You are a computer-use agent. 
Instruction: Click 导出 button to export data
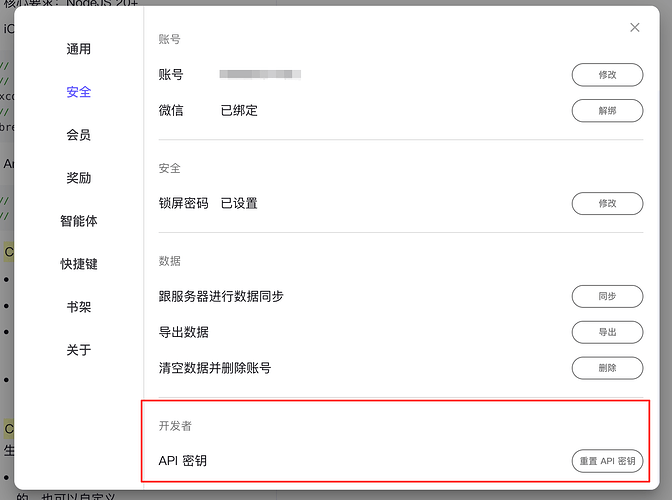click(607, 332)
